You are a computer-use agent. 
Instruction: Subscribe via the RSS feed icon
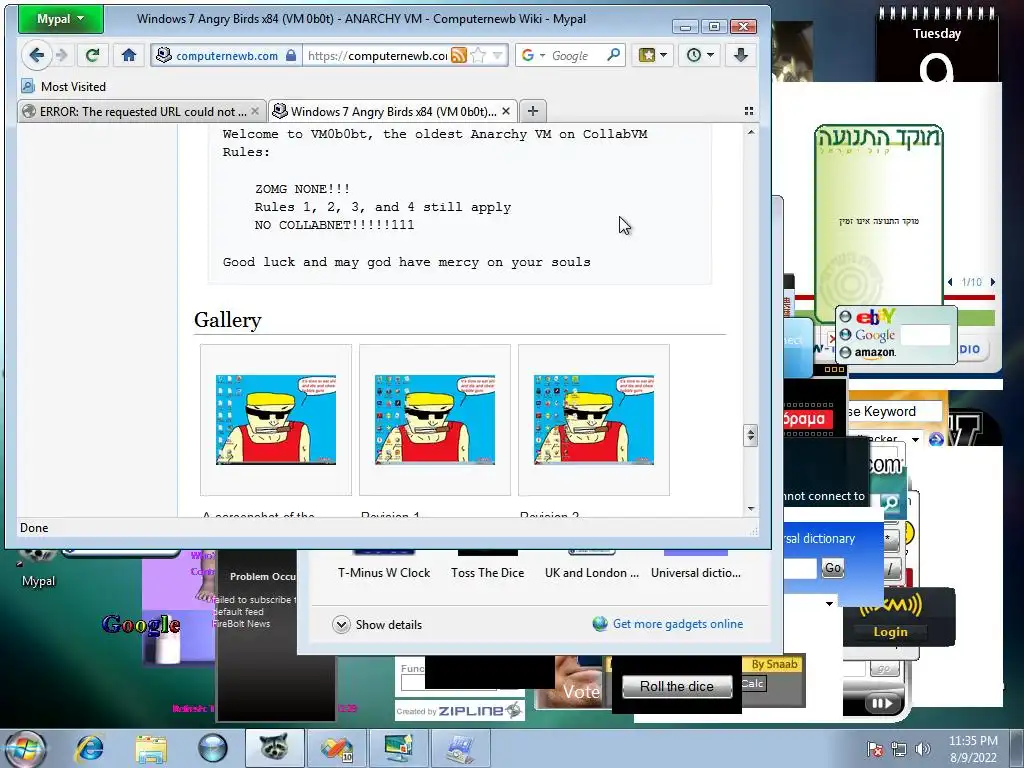click(x=459, y=56)
